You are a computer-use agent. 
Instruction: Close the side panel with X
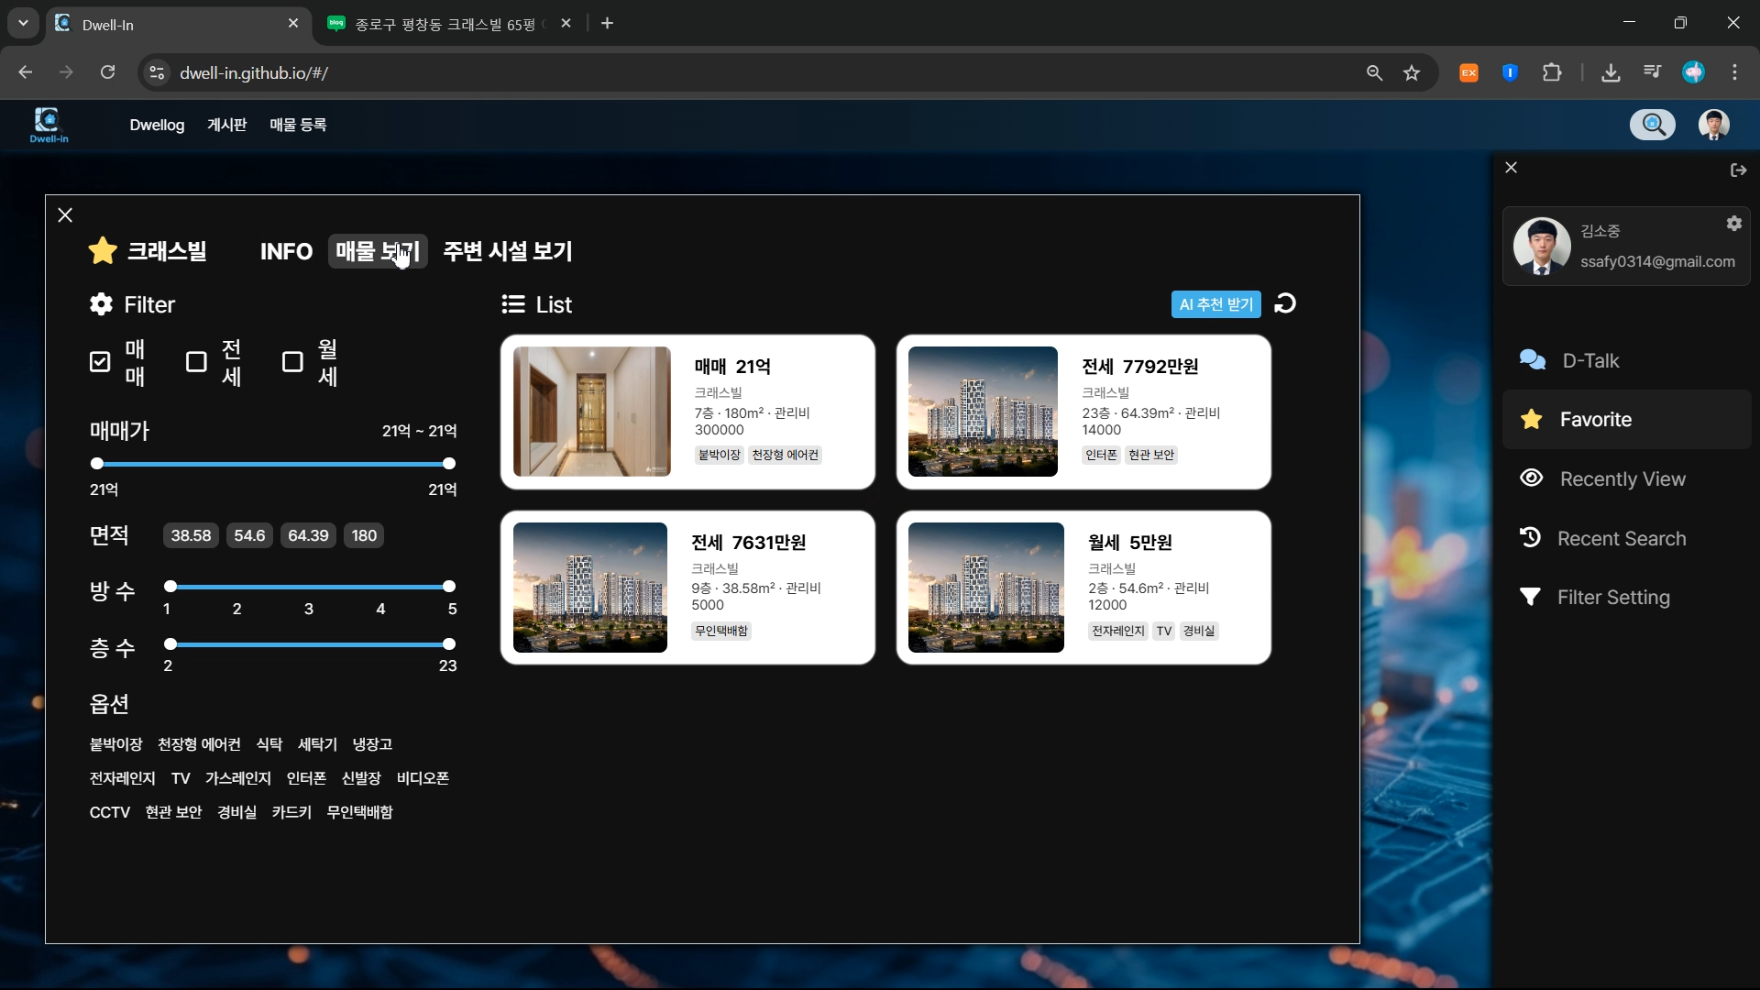tap(1511, 168)
